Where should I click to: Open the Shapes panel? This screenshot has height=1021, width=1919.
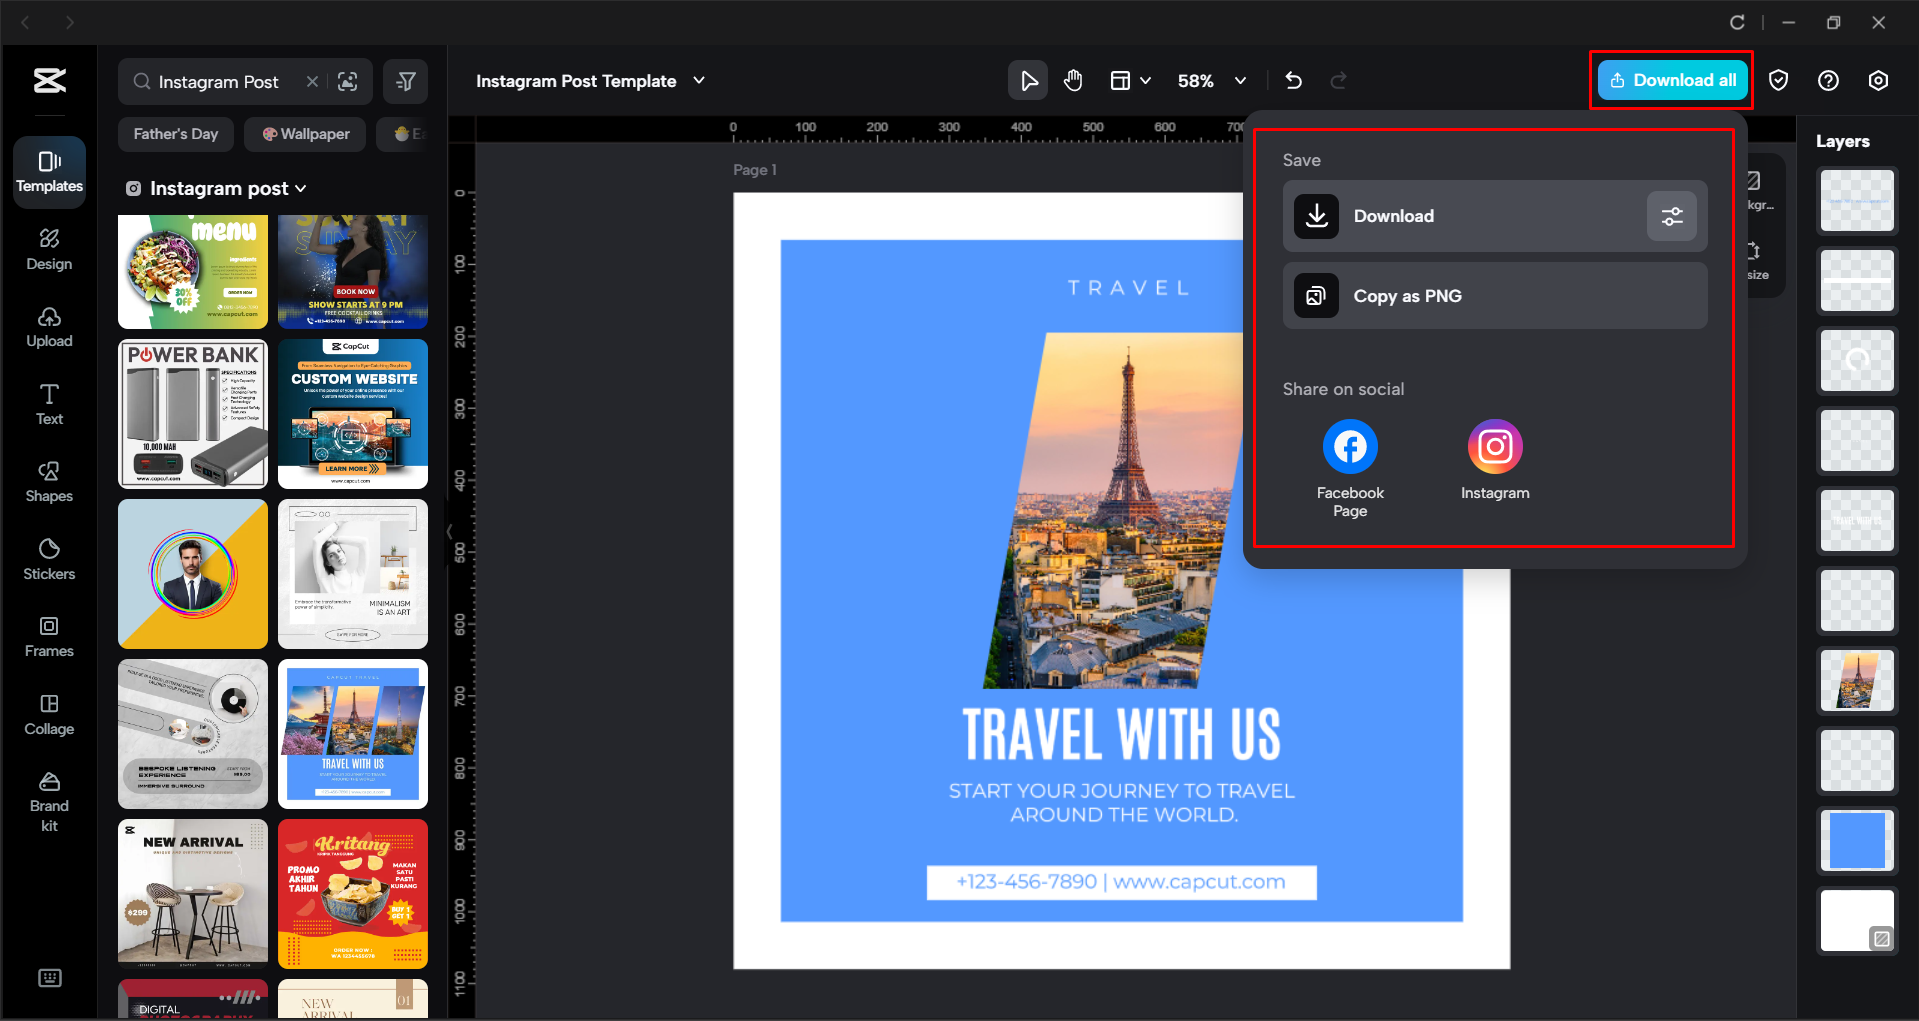(49, 481)
